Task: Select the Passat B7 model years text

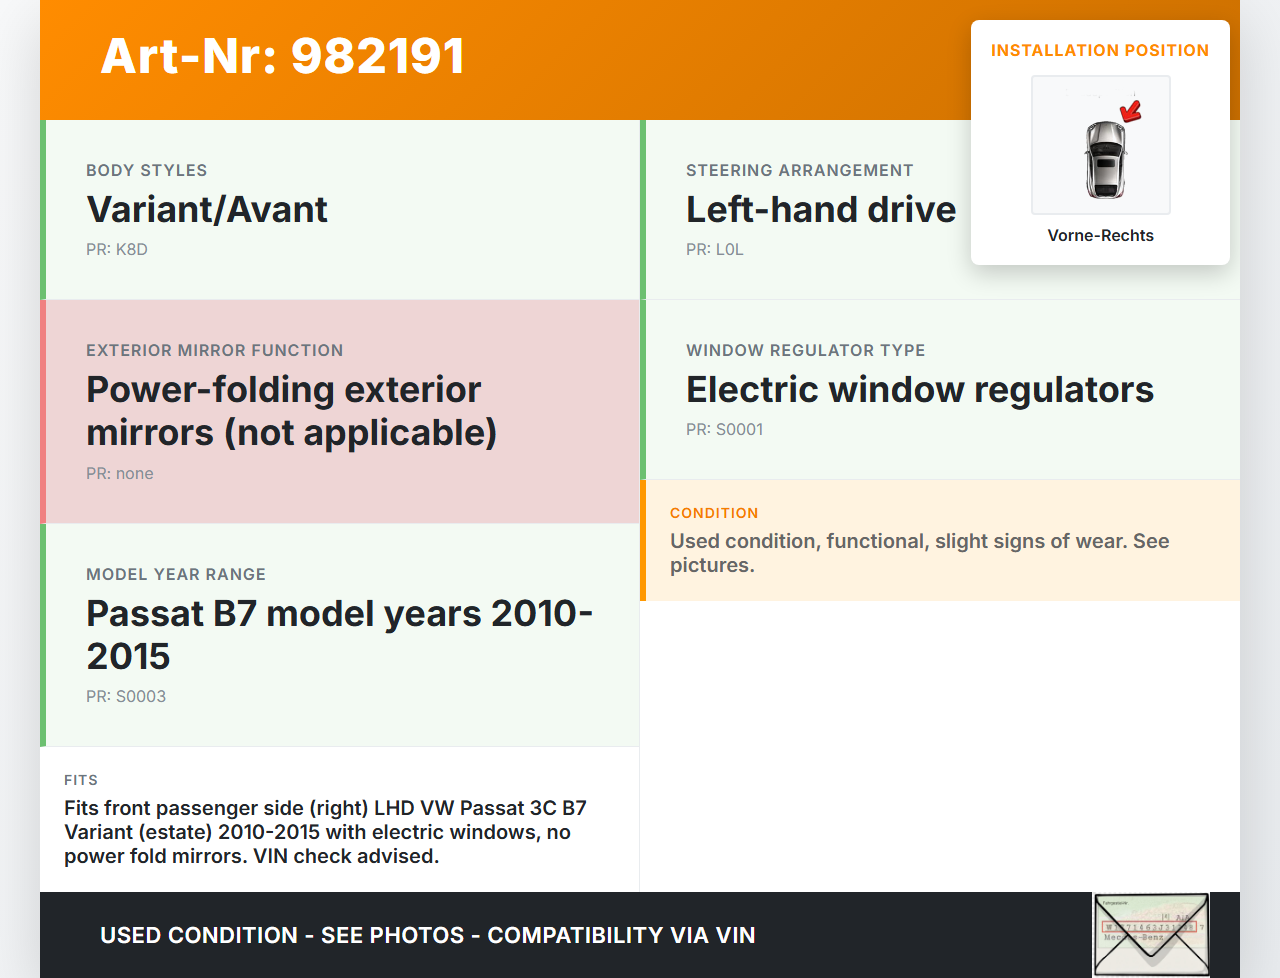Action: coord(340,635)
